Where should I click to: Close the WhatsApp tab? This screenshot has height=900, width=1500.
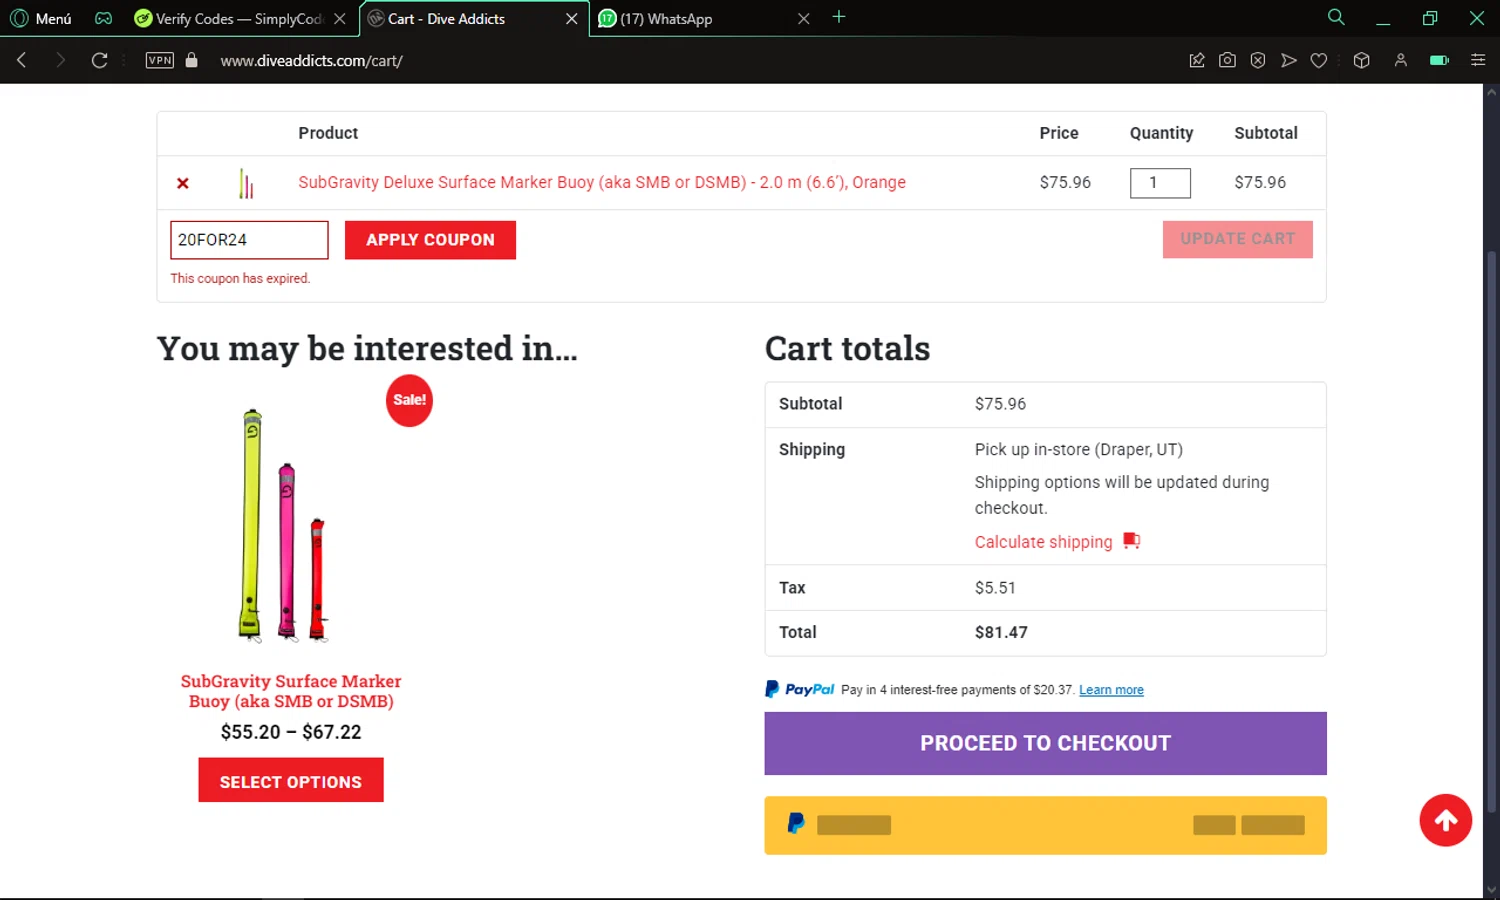coord(803,18)
